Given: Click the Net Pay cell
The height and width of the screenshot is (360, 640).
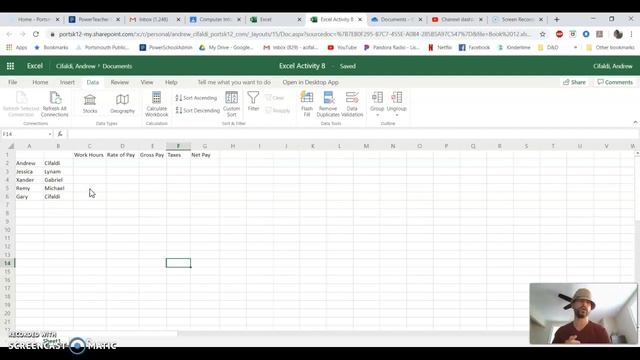Looking at the screenshot, I should [204, 155].
